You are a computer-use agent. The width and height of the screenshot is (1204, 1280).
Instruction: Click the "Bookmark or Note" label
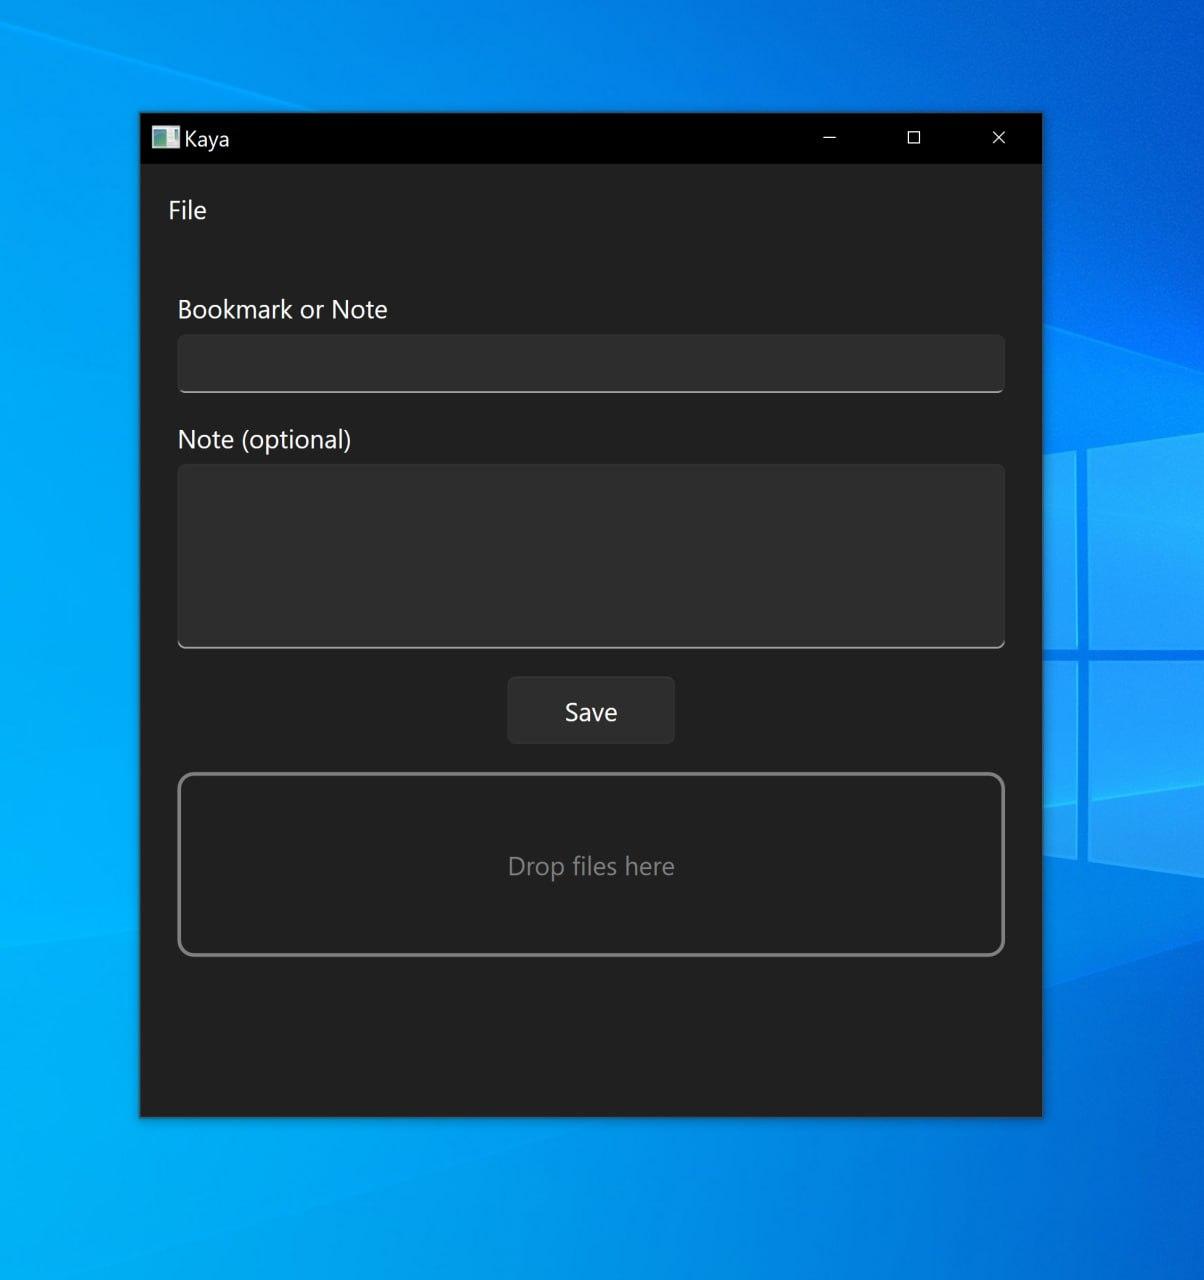[282, 310]
